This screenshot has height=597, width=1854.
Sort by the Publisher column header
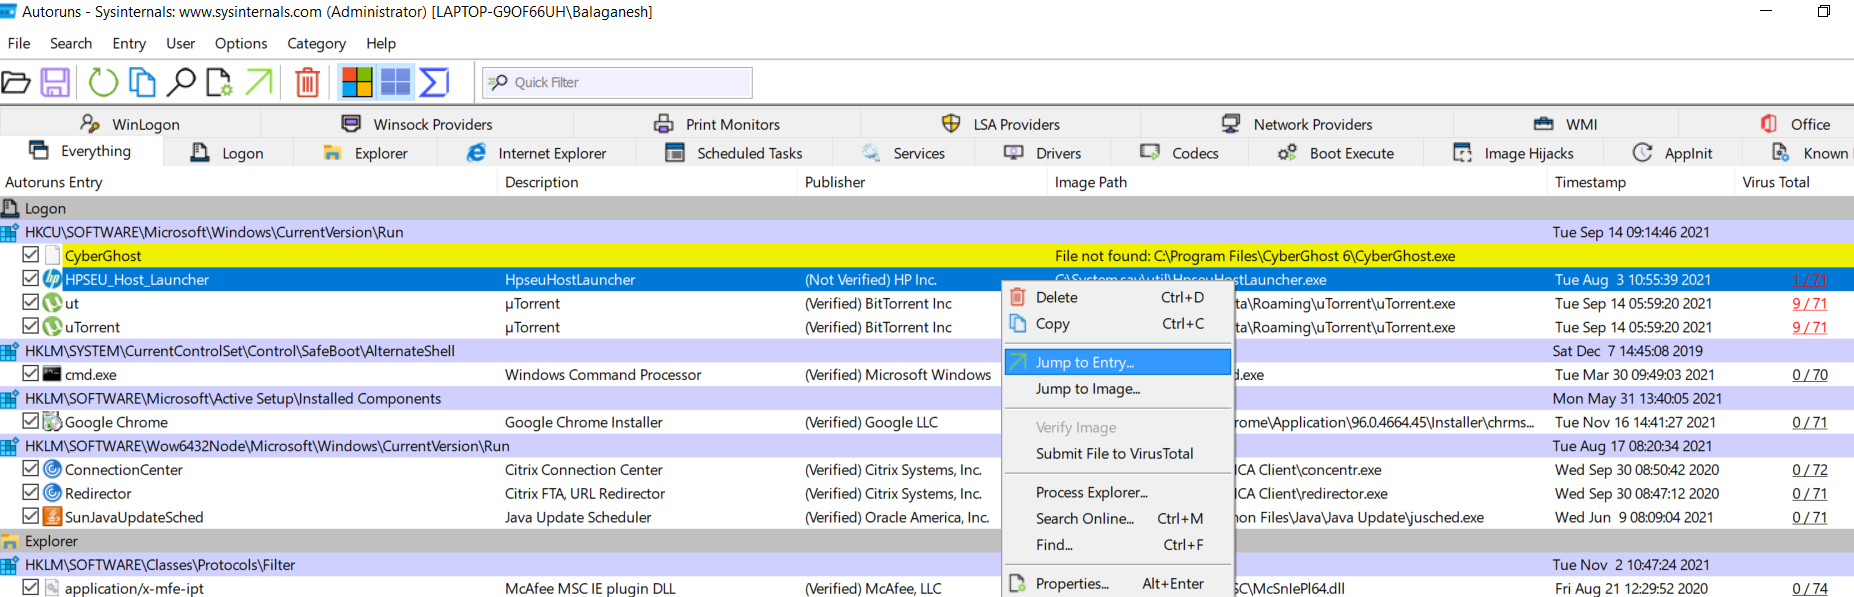click(x=924, y=182)
